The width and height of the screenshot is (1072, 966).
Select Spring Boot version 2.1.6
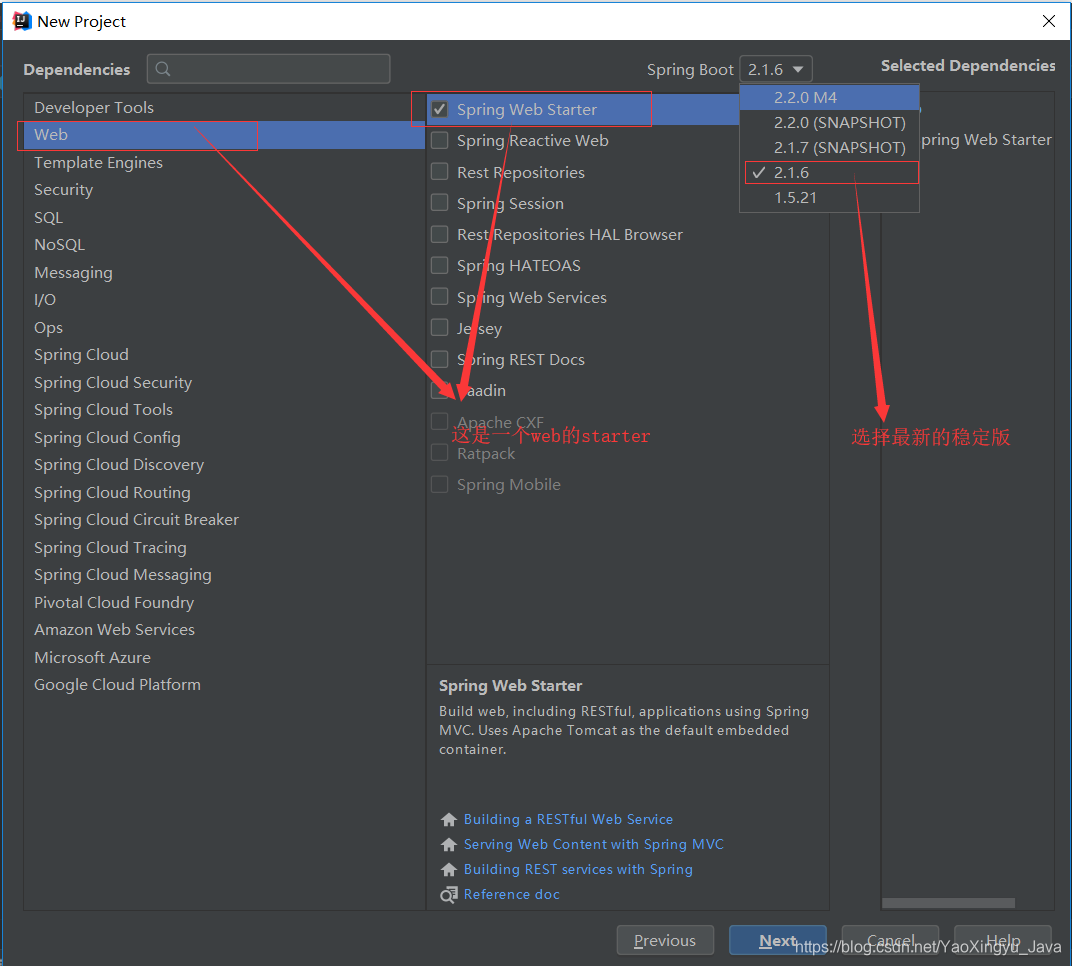pyautogui.click(x=829, y=172)
